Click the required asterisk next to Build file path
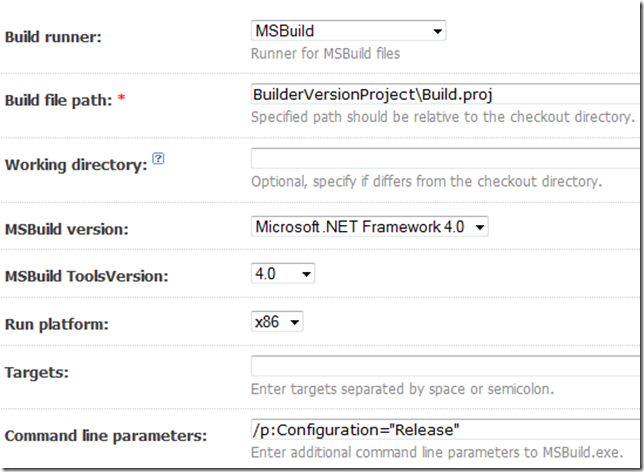This screenshot has width=644, height=472. [121, 98]
